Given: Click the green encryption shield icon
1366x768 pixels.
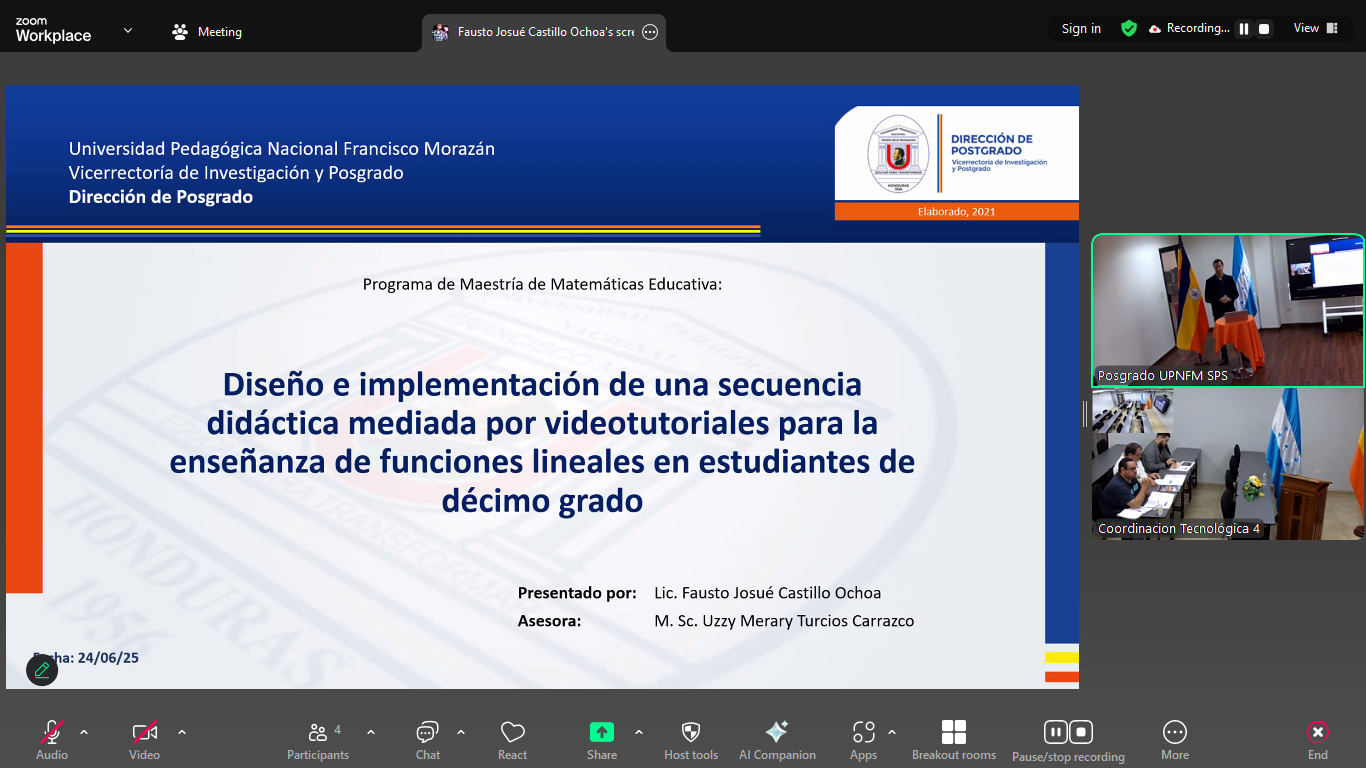Looking at the screenshot, I should (1129, 29).
